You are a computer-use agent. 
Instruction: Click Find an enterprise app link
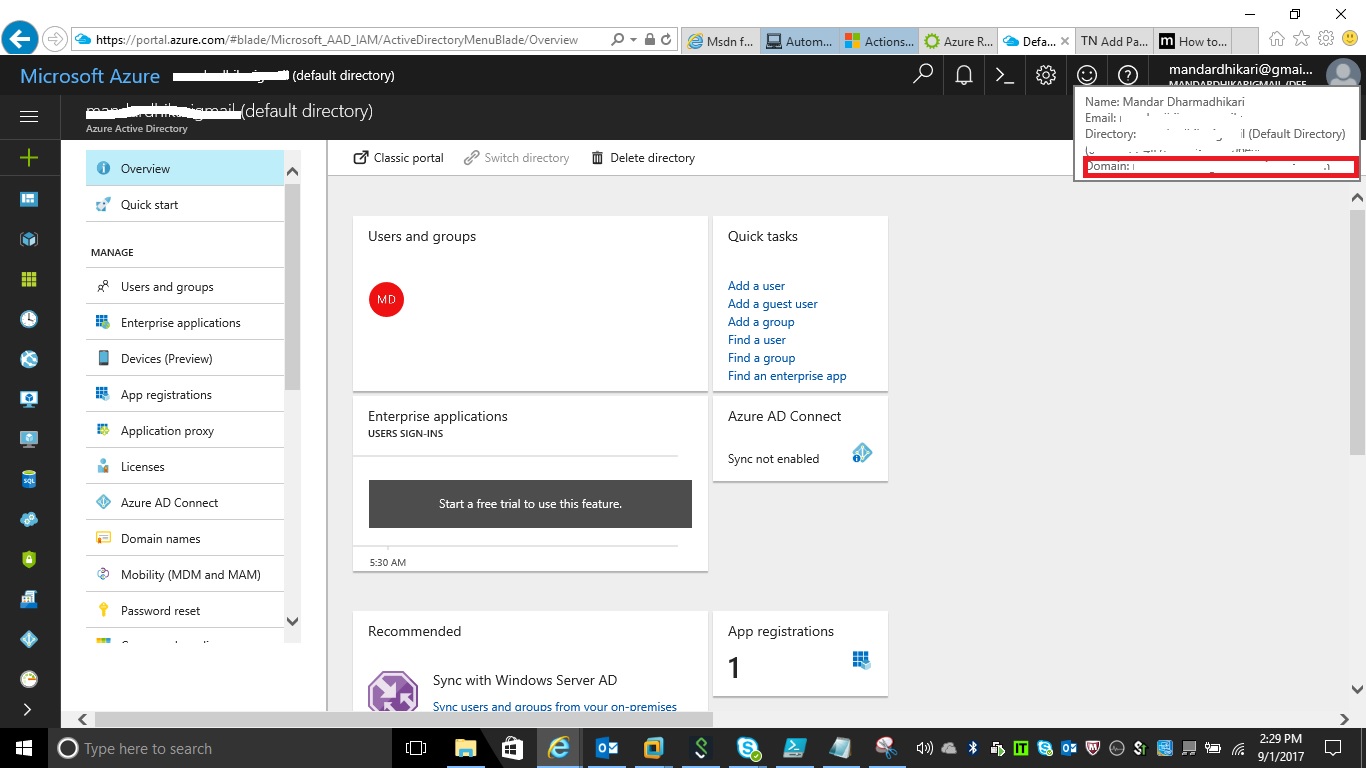787,376
